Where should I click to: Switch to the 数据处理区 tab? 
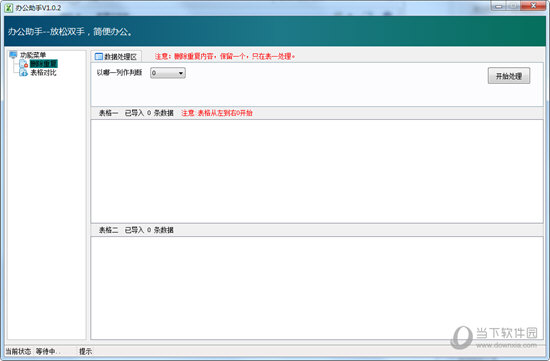pos(116,56)
